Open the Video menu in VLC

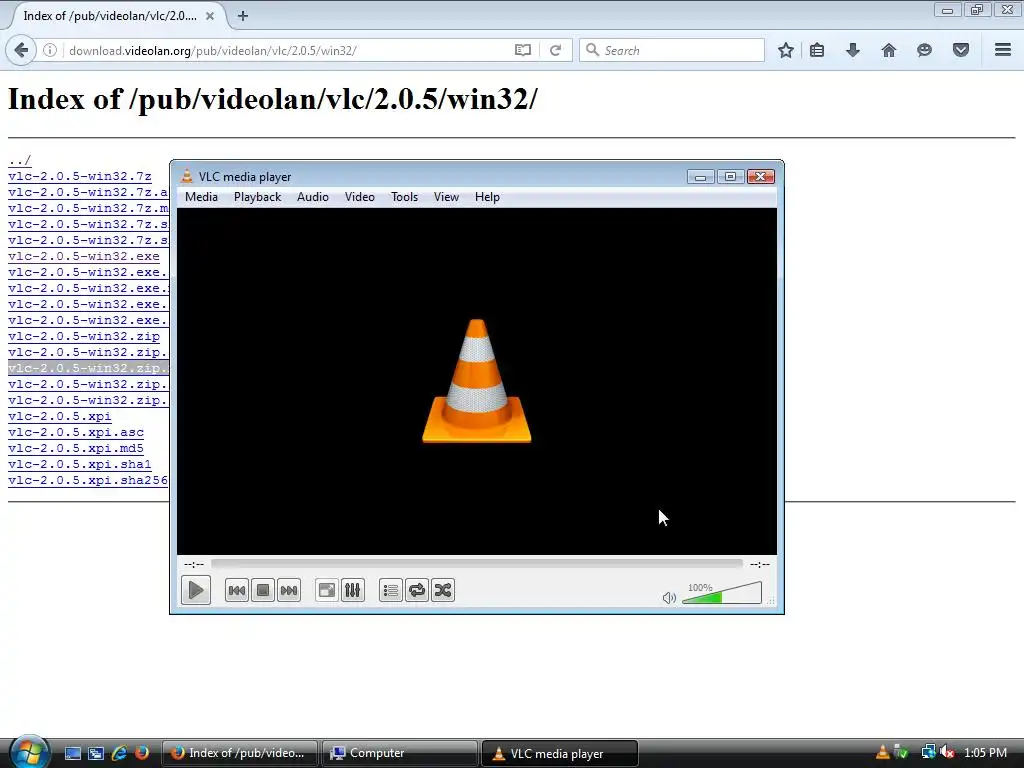click(x=360, y=197)
